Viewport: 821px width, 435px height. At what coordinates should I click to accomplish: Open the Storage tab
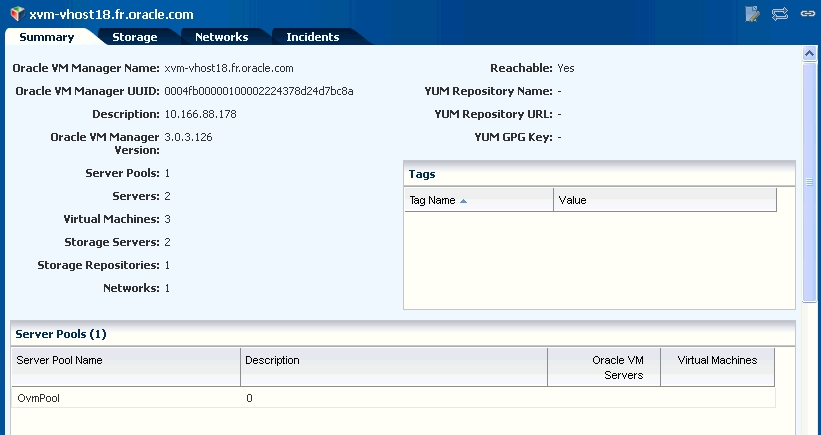click(x=135, y=37)
